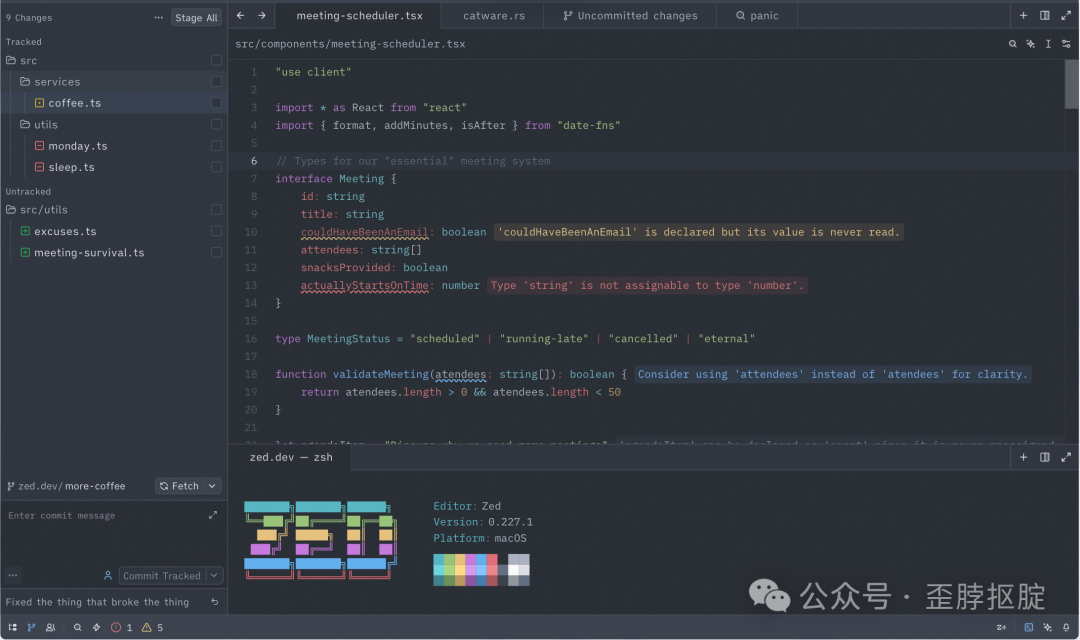Open the dropdown arrow beside Fetch
The image size is (1080, 640).
212,486
